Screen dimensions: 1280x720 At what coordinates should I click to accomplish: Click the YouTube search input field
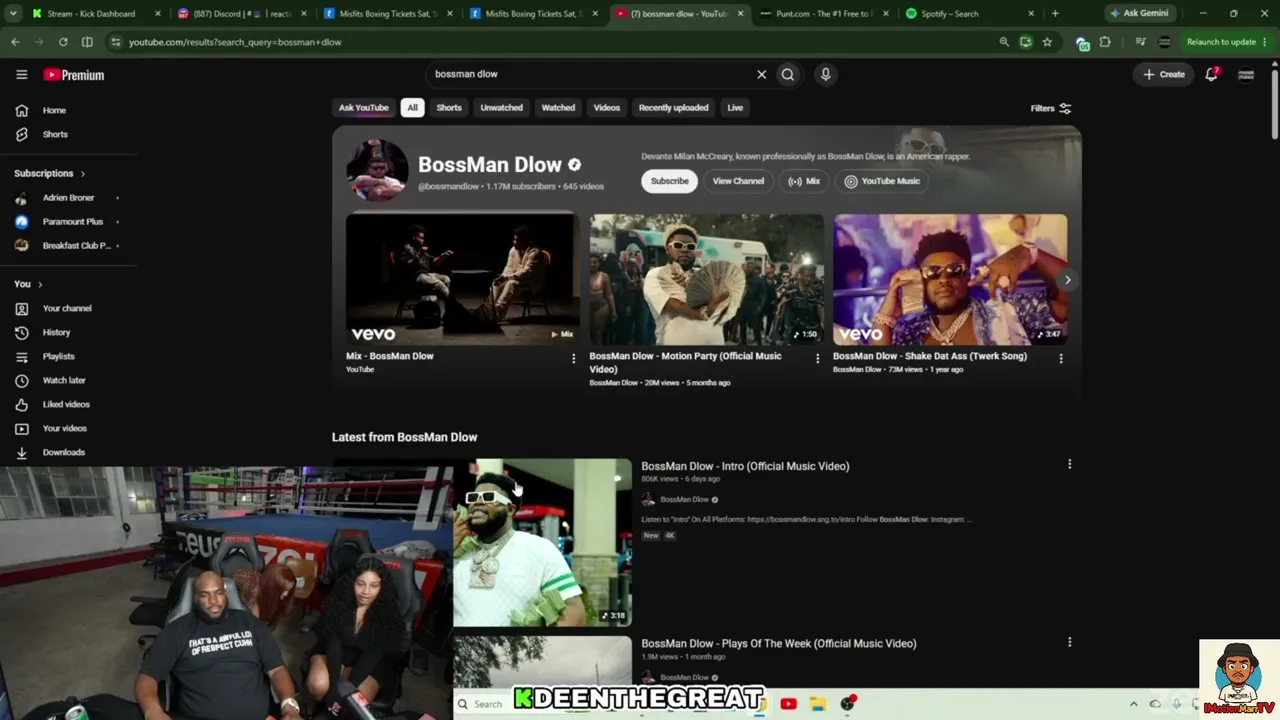pyautogui.click(x=590, y=74)
